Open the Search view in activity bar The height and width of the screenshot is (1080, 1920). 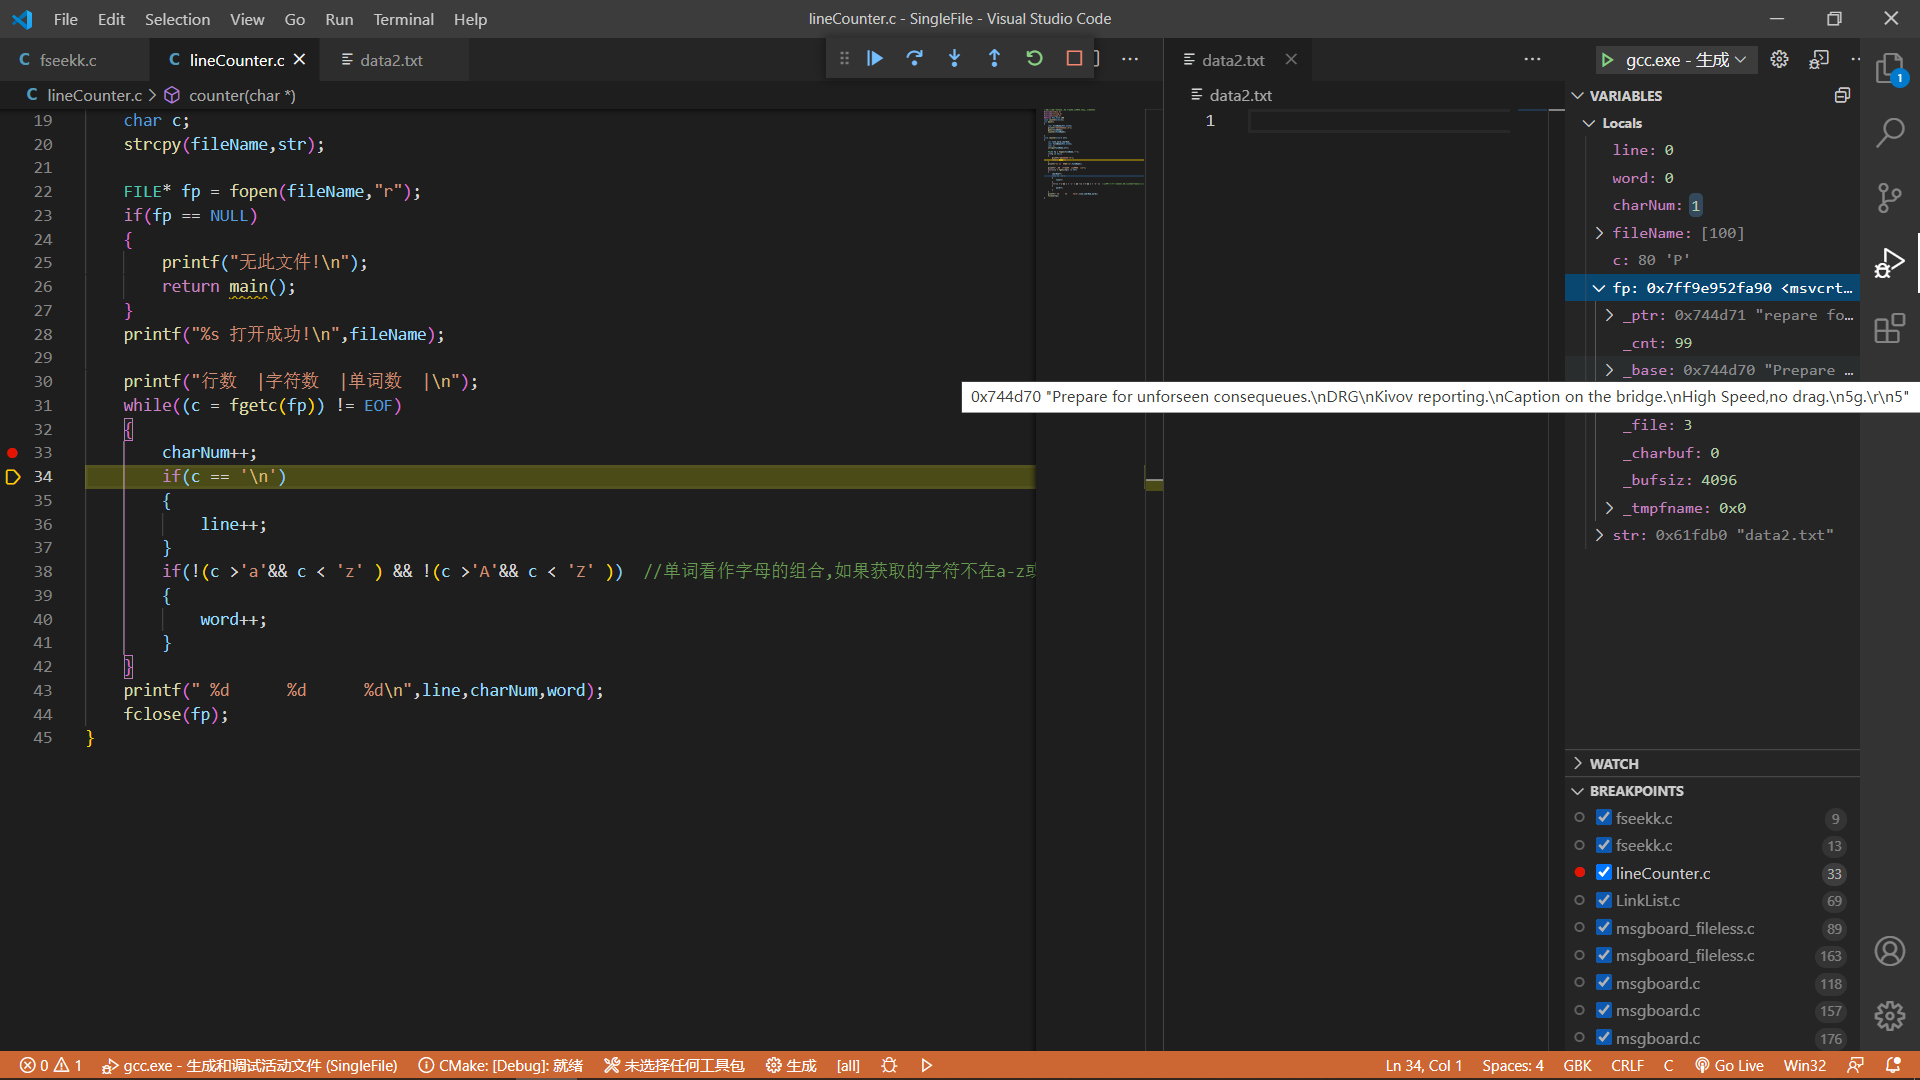point(1890,133)
